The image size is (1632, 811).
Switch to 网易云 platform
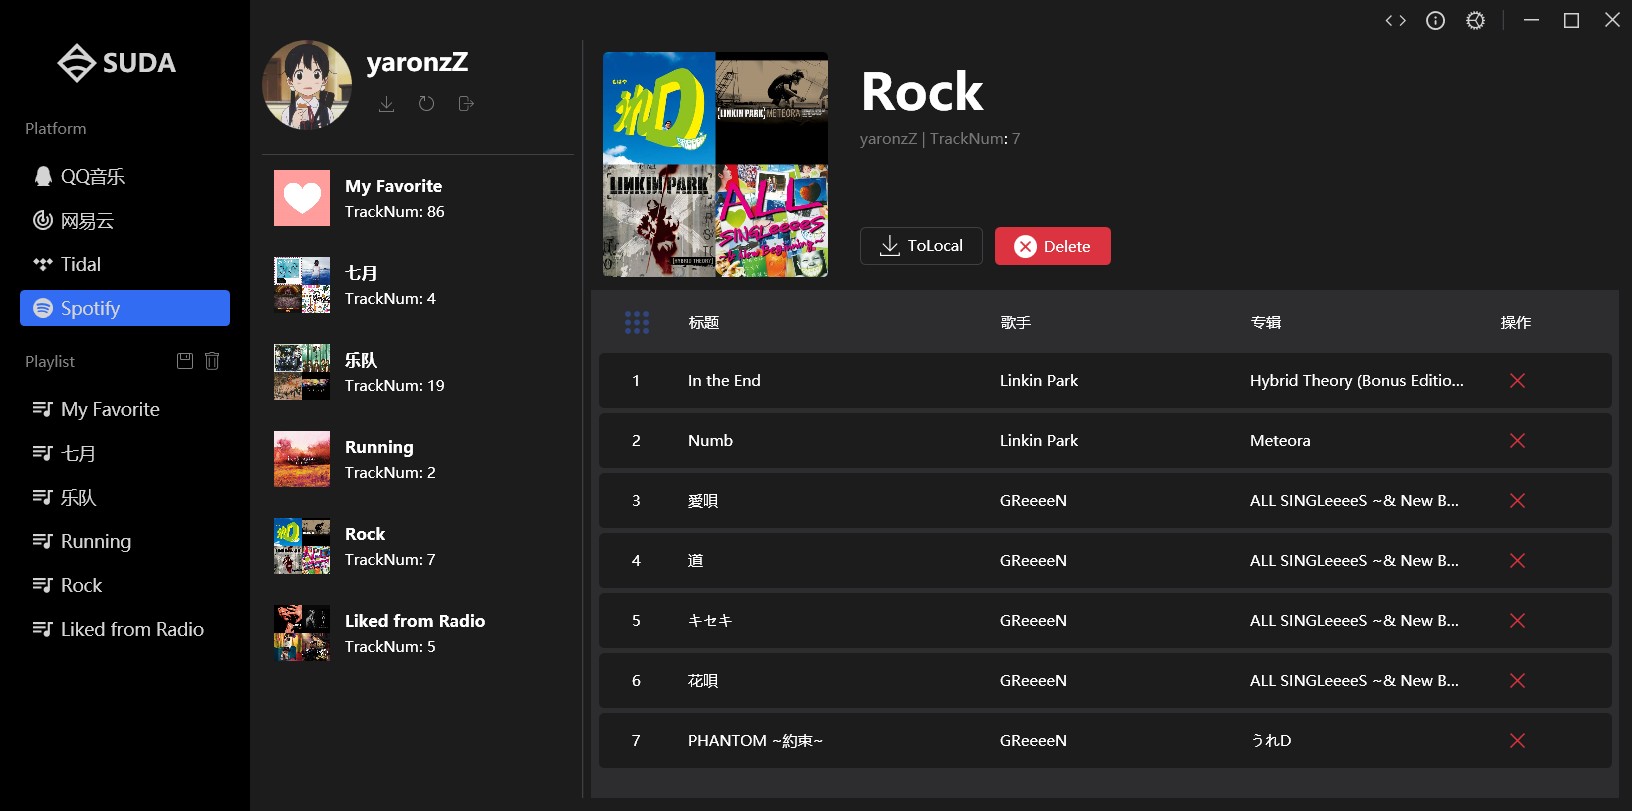click(x=125, y=220)
